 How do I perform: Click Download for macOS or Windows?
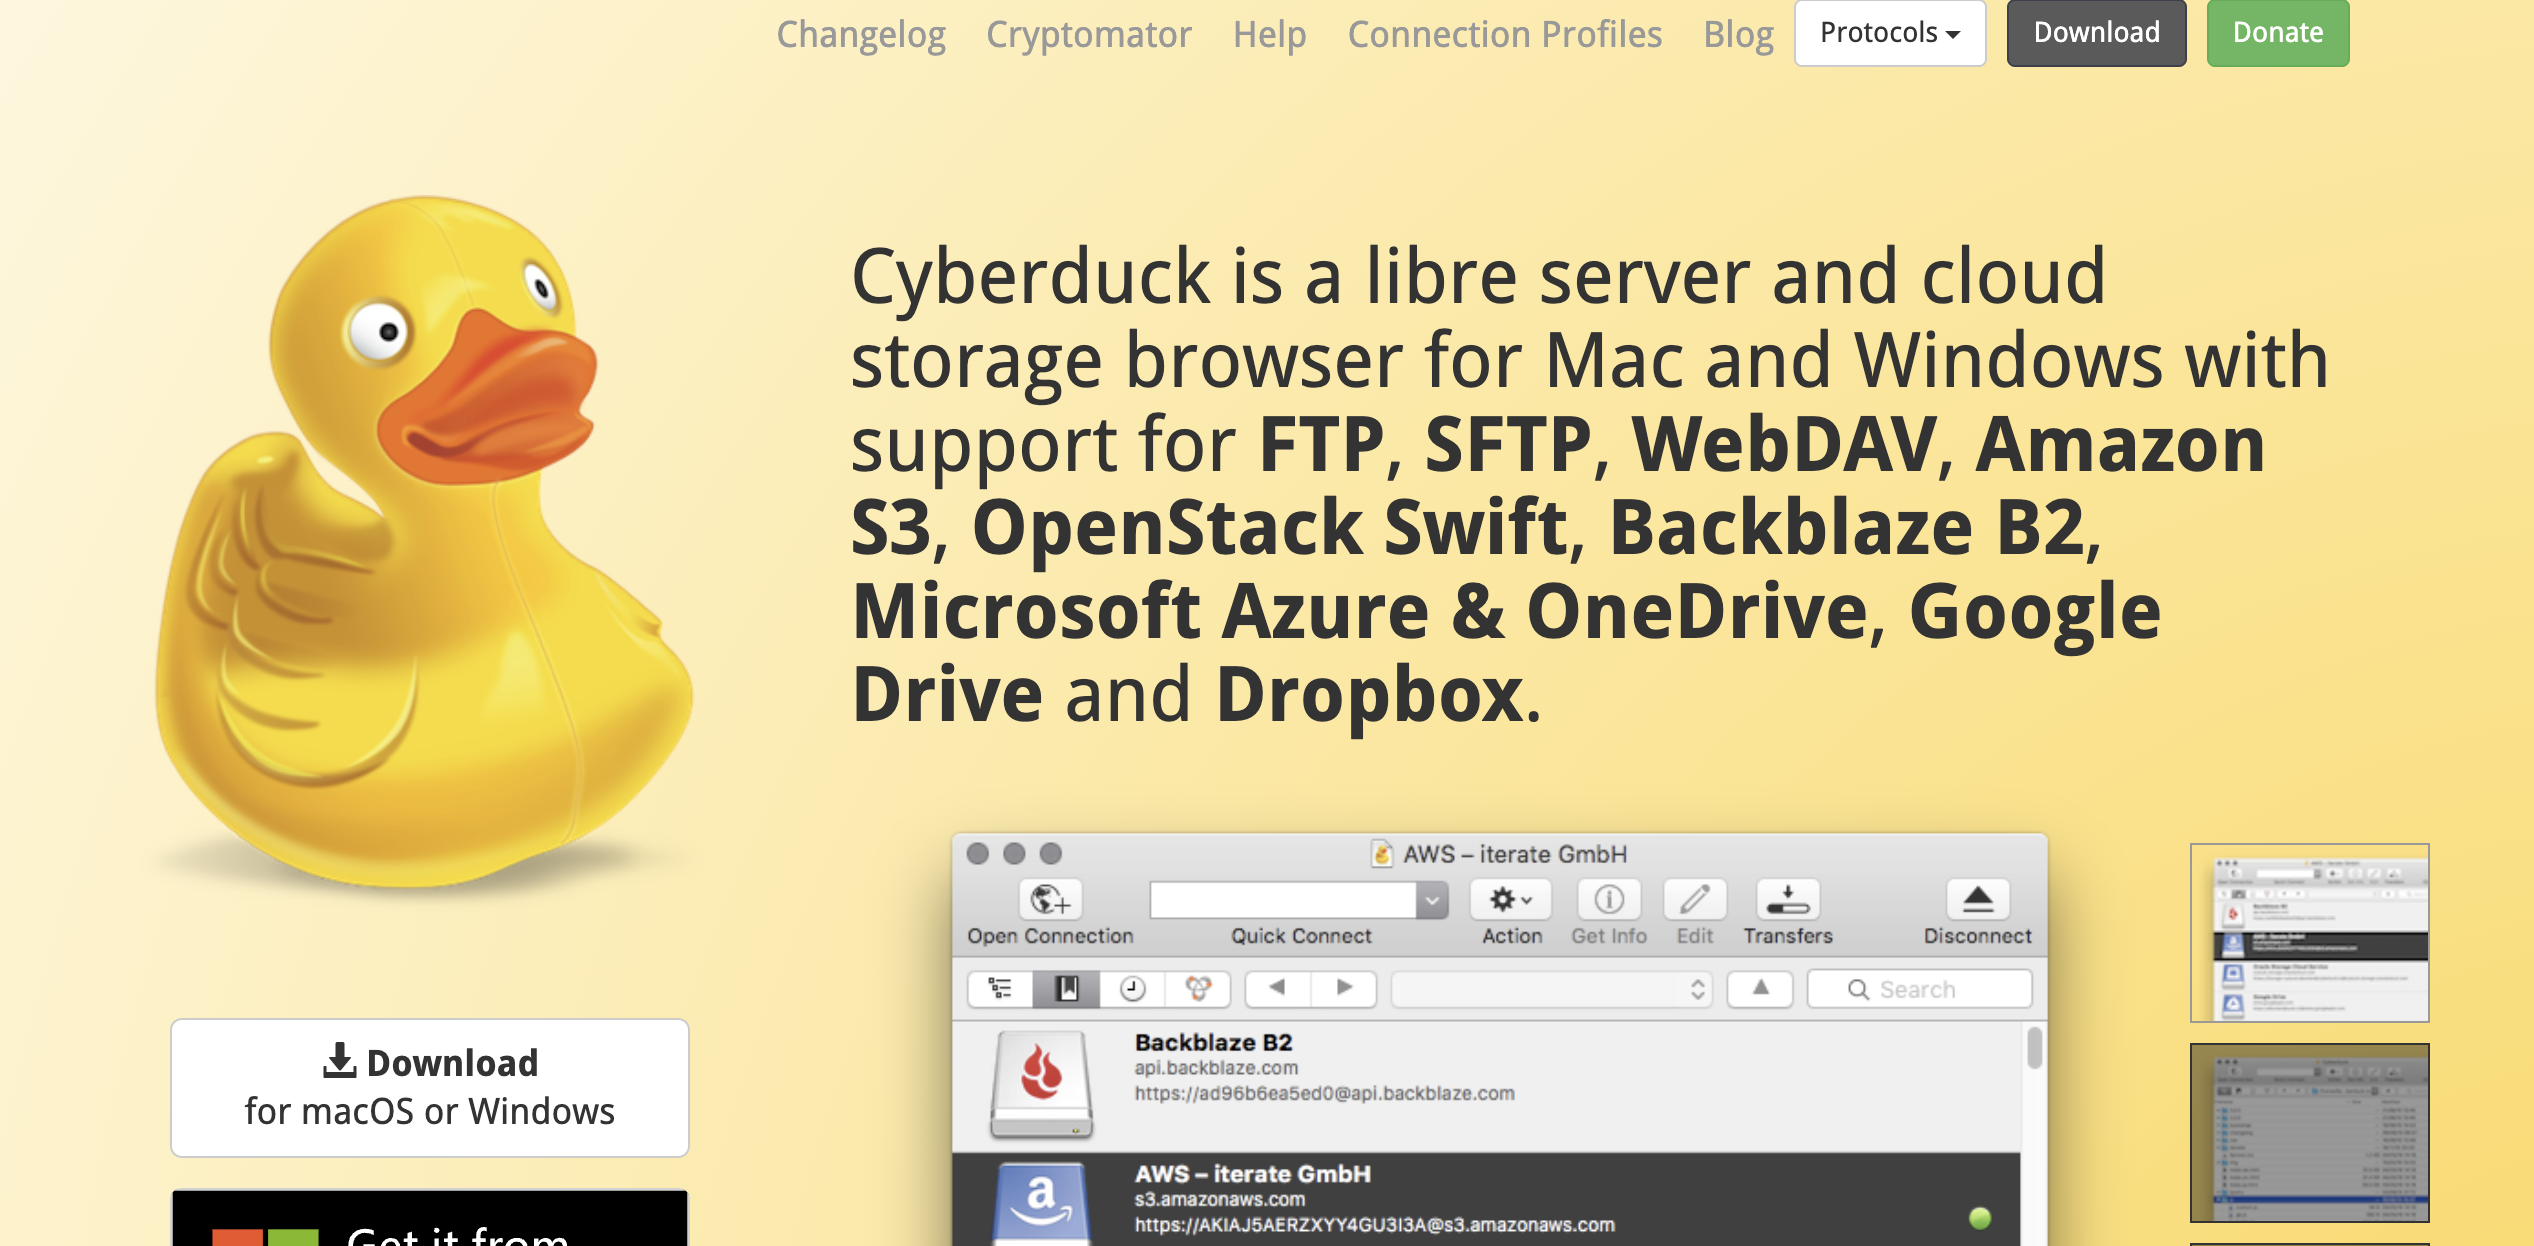pyautogui.click(x=430, y=1085)
